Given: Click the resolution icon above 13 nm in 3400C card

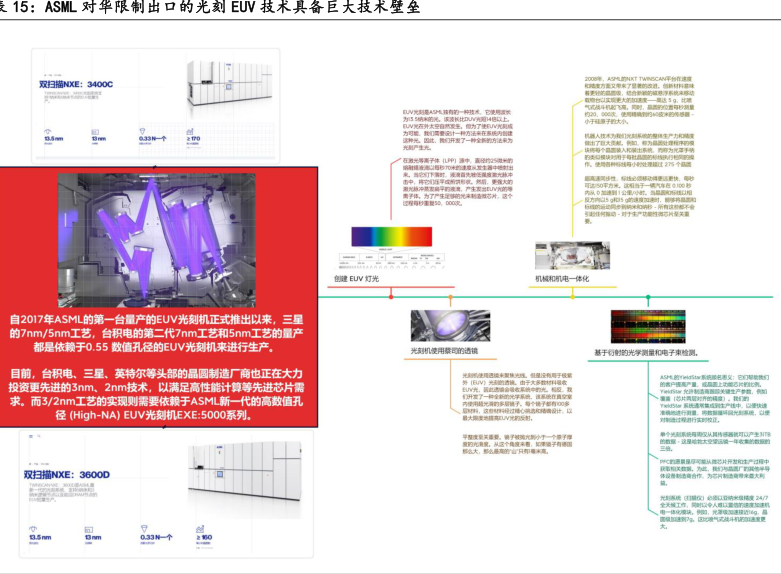Looking at the screenshot, I should tap(95, 132).
